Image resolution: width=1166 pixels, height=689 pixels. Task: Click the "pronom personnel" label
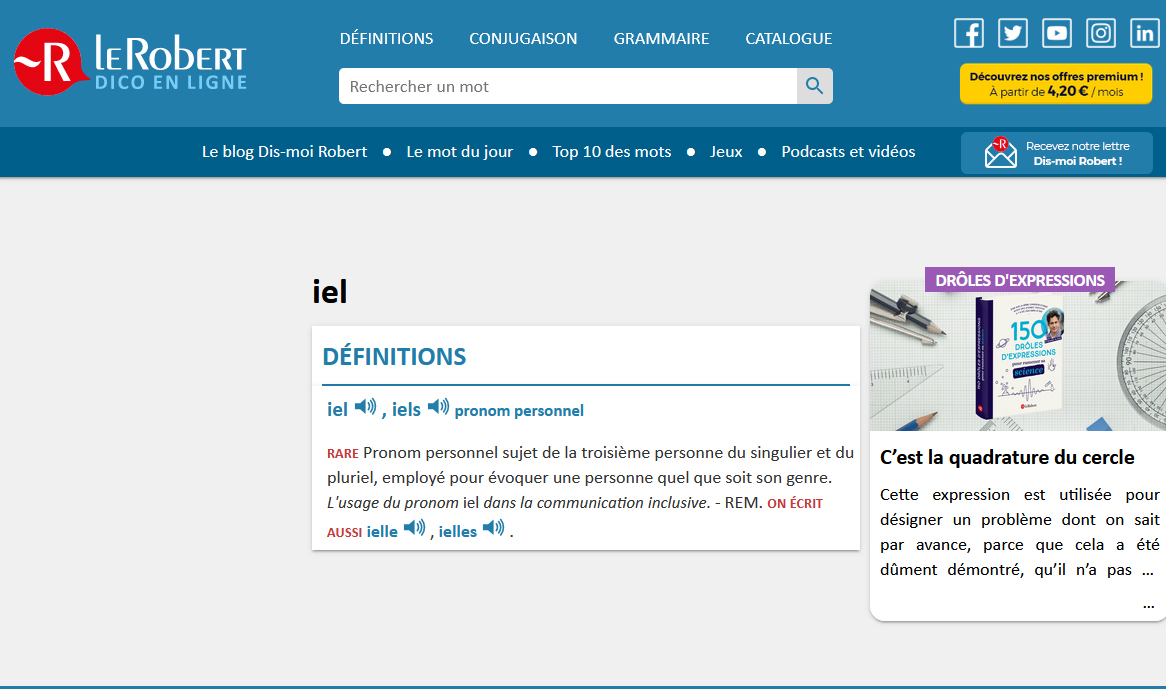pos(519,411)
